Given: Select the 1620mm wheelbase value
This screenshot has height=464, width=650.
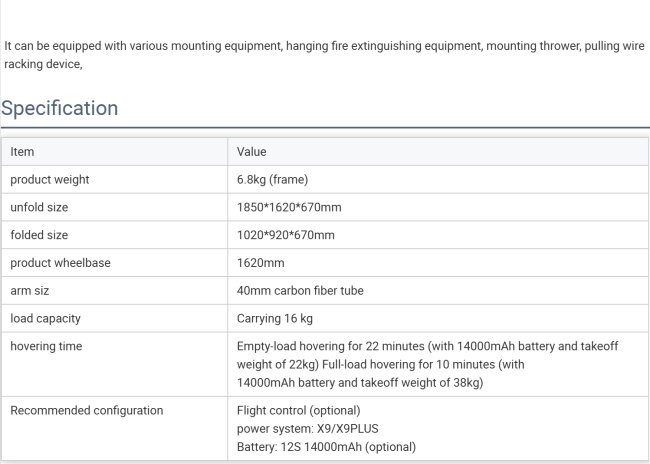Looking at the screenshot, I should point(261,263).
